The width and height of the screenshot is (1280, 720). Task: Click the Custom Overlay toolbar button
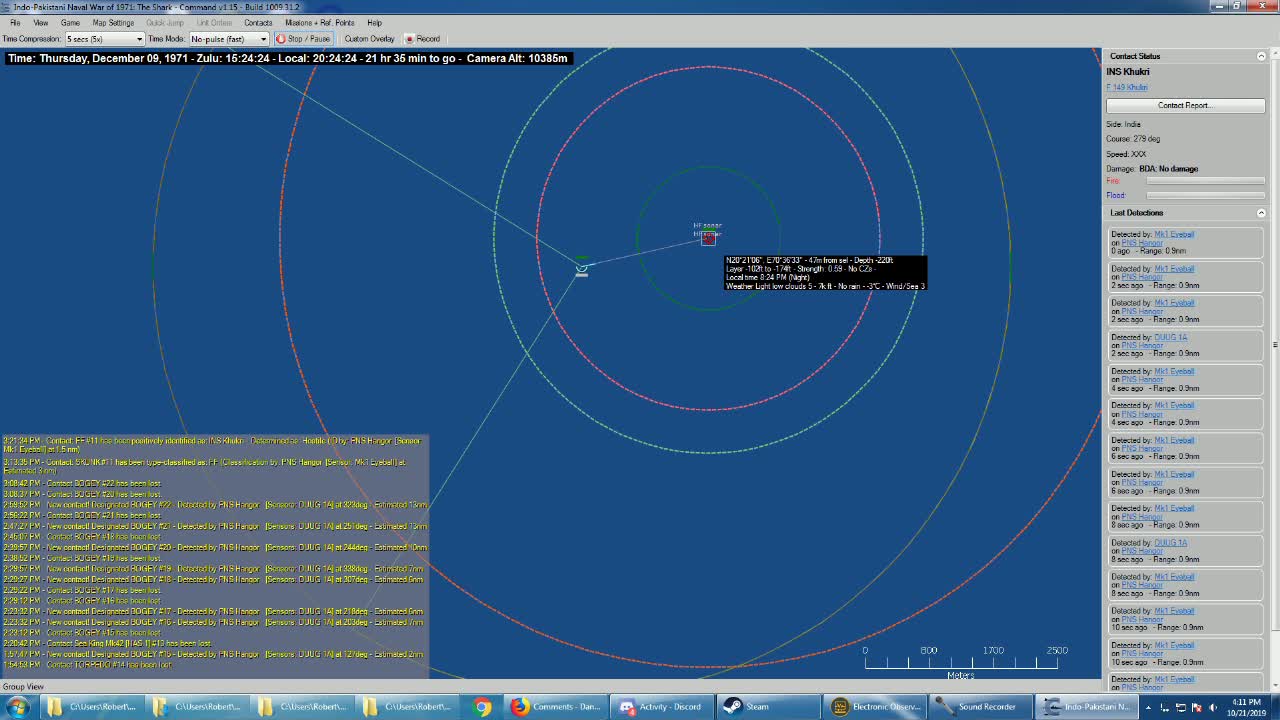click(369, 39)
